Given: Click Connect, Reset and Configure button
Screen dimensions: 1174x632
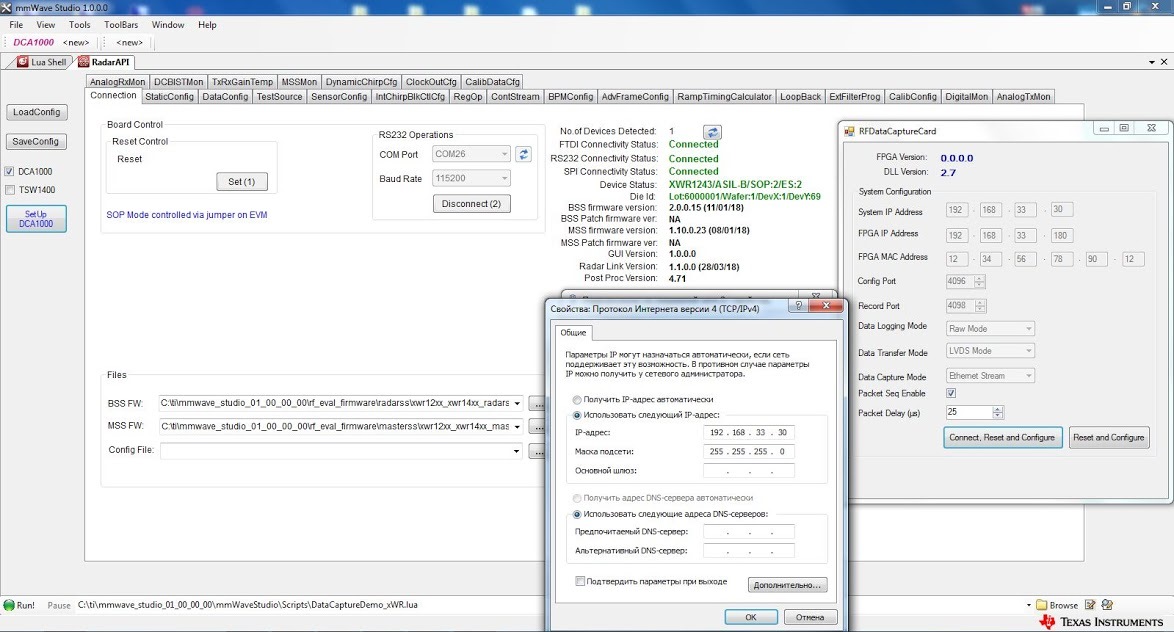Looking at the screenshot, I should click(1002, 437).
